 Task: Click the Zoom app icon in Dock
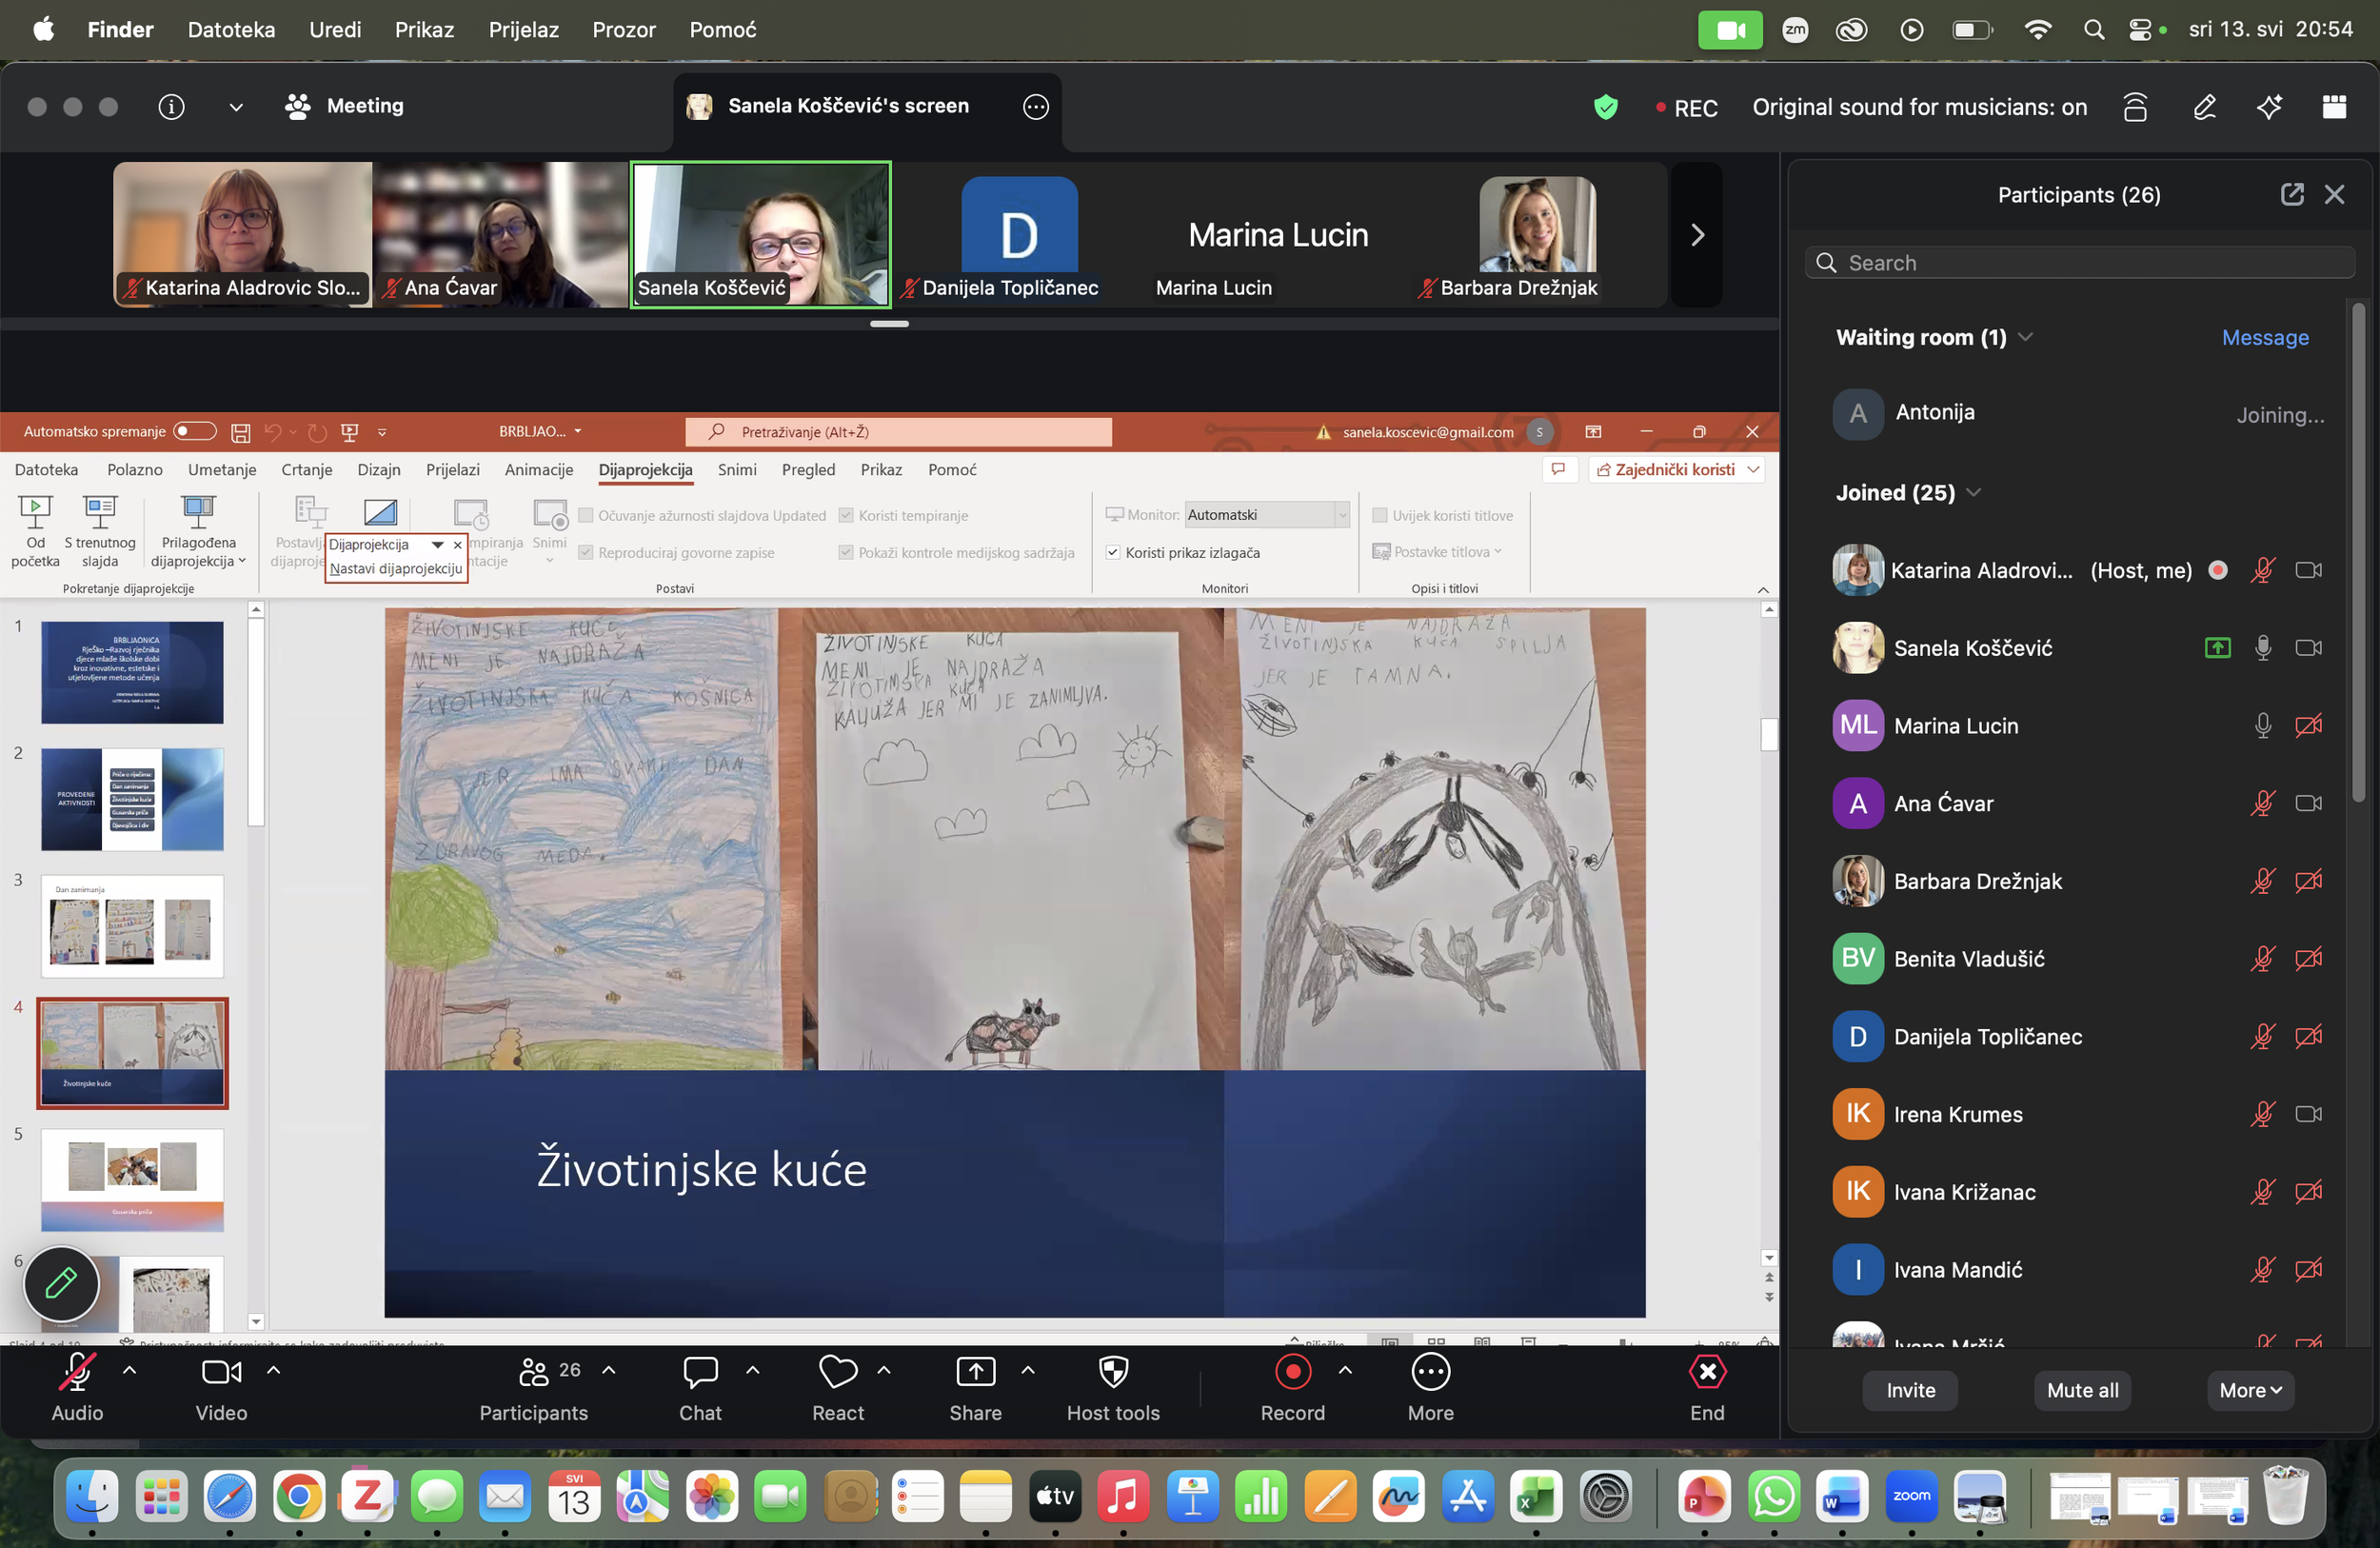[x=1911, y=1497]
